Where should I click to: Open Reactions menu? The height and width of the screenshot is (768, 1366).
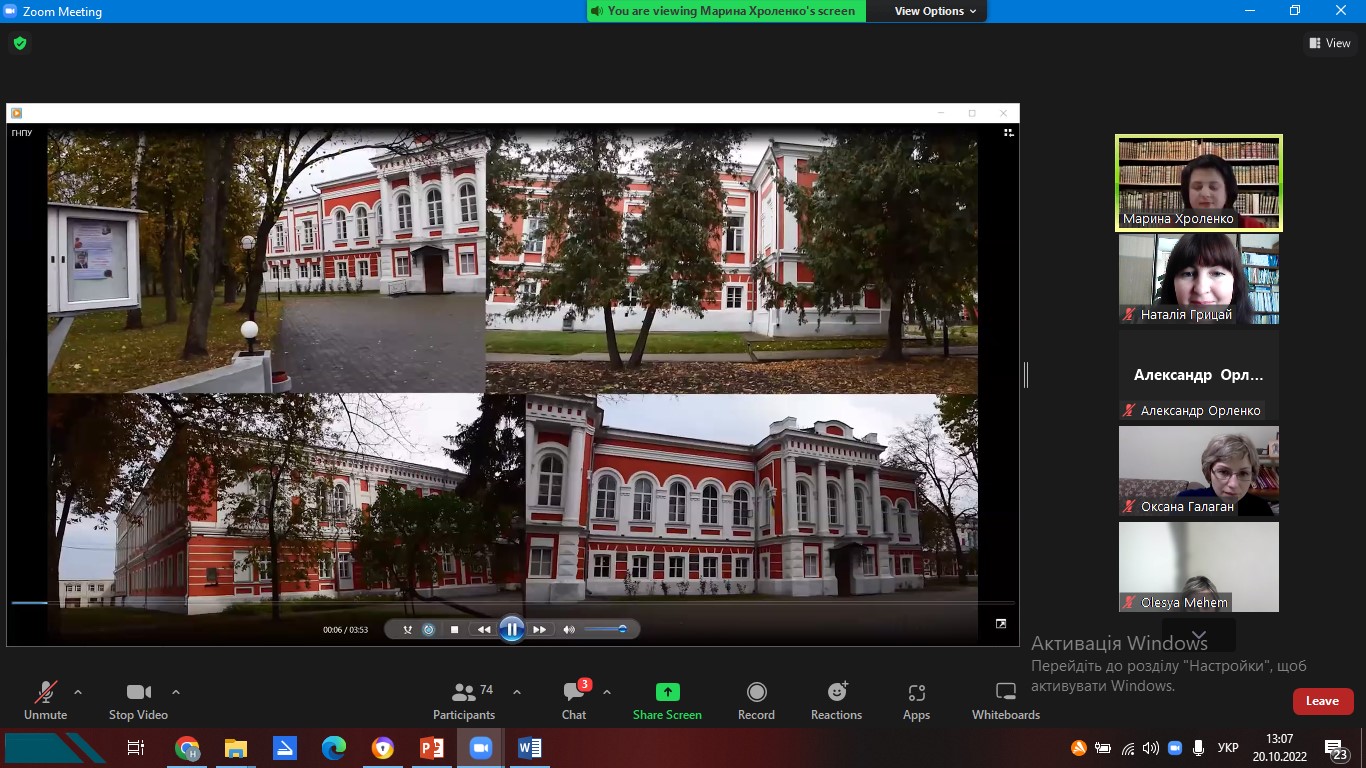pos(836,700)
